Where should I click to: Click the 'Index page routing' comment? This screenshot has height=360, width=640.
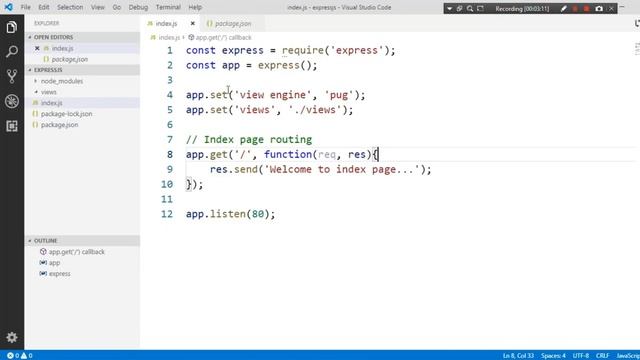tap(249, 140)
